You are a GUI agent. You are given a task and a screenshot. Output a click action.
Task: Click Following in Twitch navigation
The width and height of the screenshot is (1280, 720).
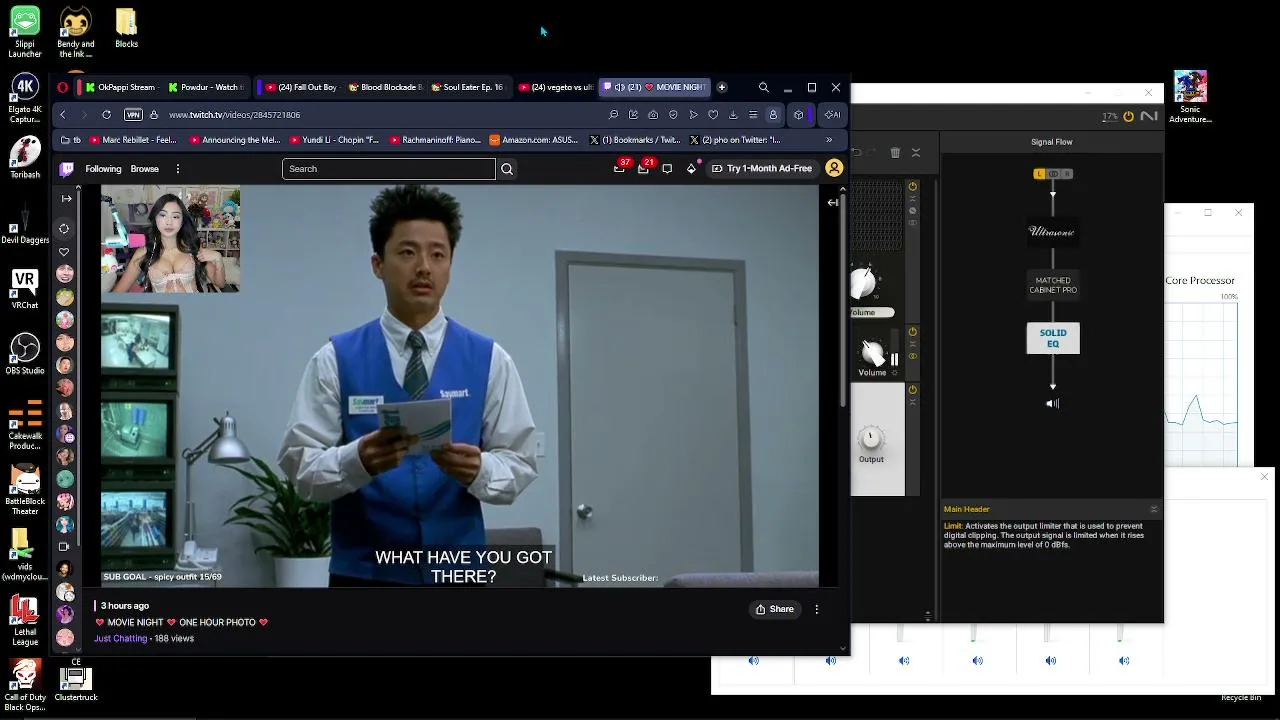pyautogui.click(x=103, y=169)
